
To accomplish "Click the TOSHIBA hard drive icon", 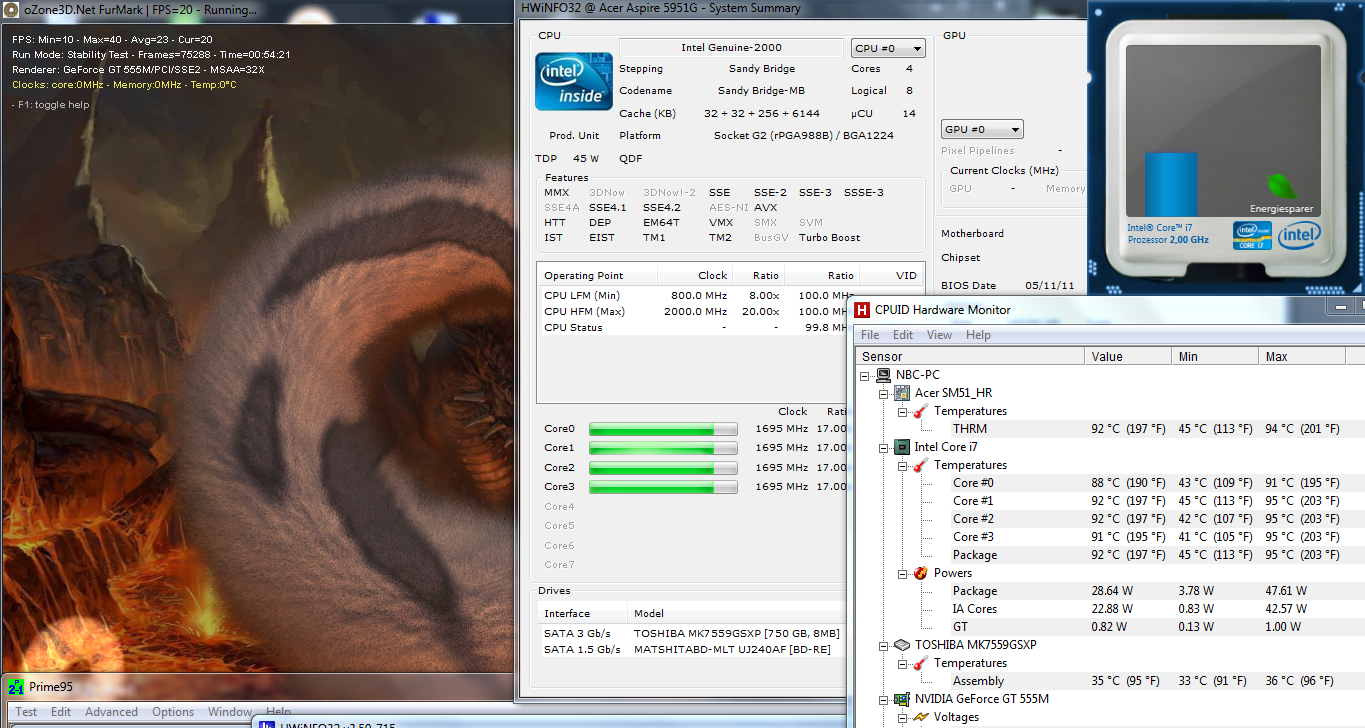I will [901, 645].
